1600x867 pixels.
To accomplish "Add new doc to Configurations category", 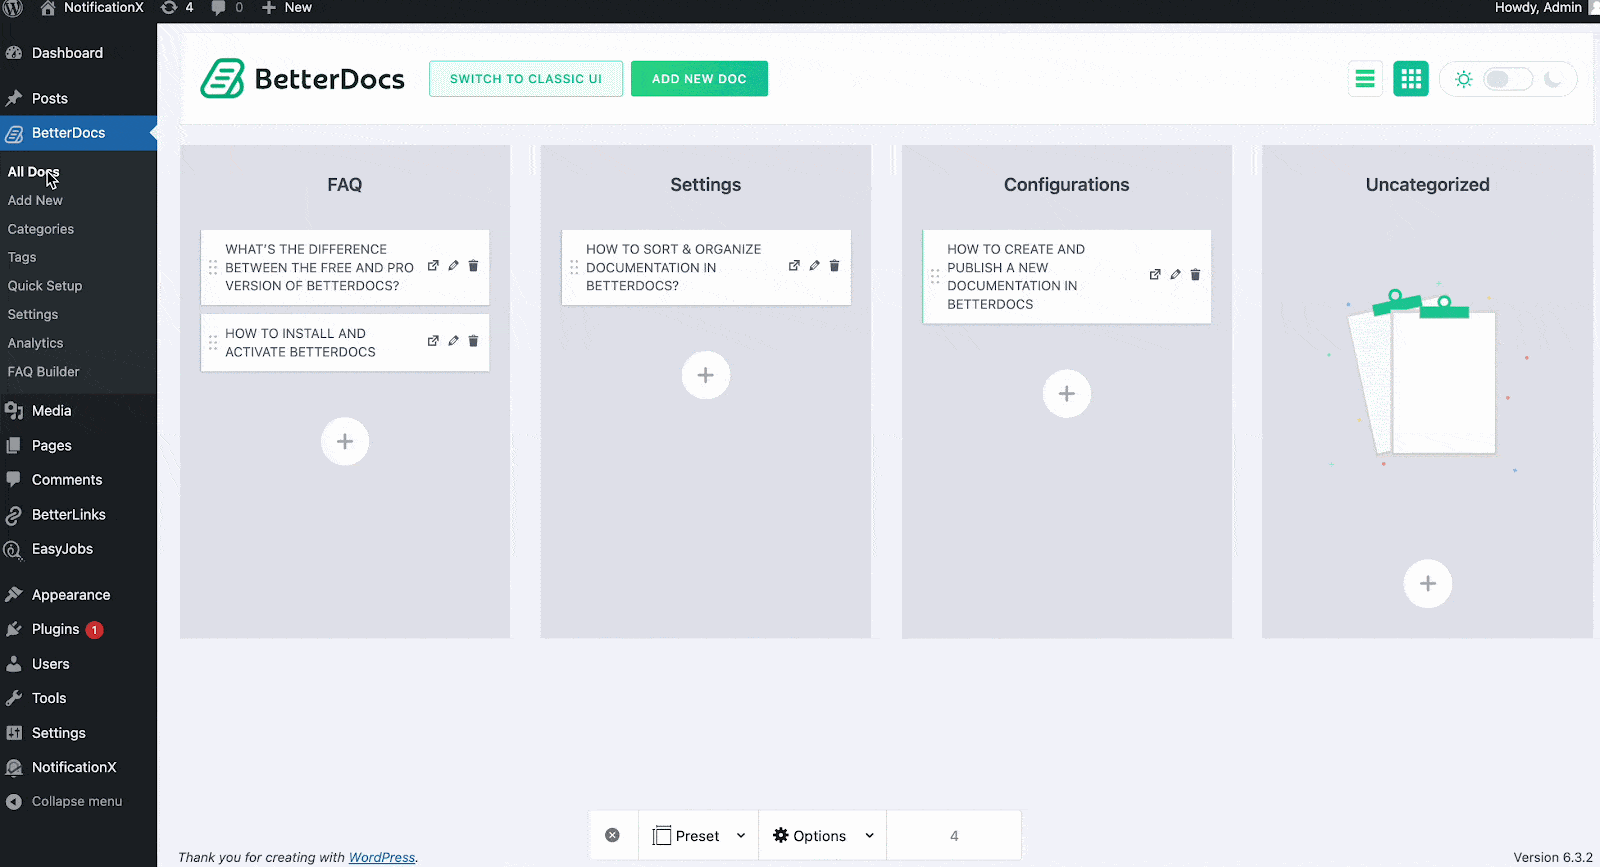I will [1067, 394].
